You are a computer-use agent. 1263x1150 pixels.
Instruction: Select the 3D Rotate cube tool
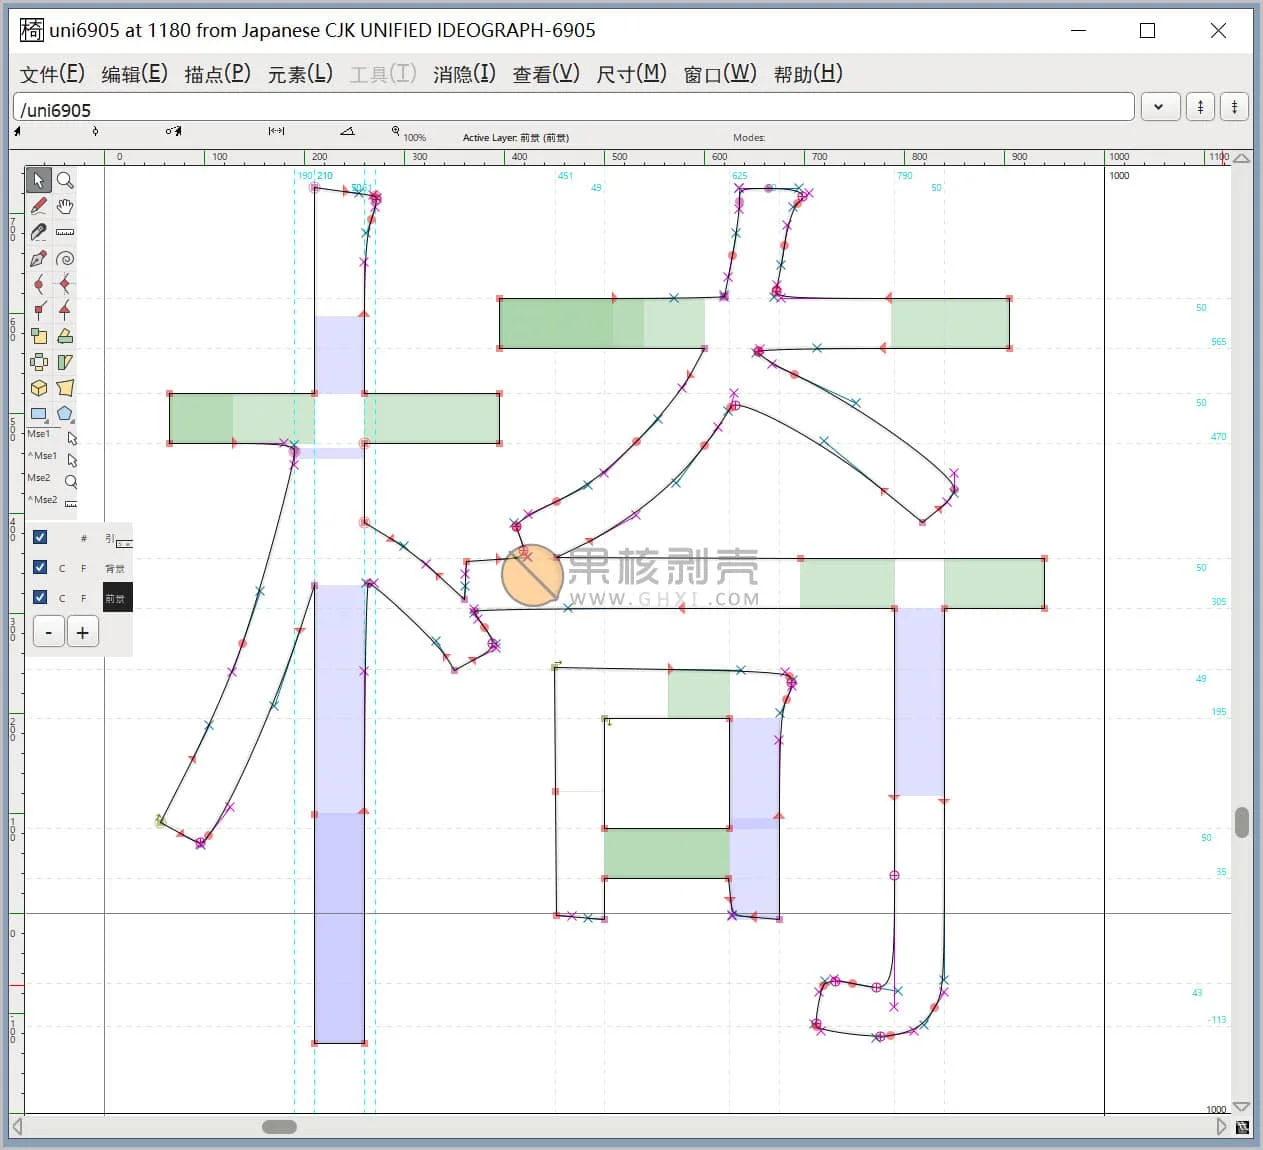(x=38, y=388)
